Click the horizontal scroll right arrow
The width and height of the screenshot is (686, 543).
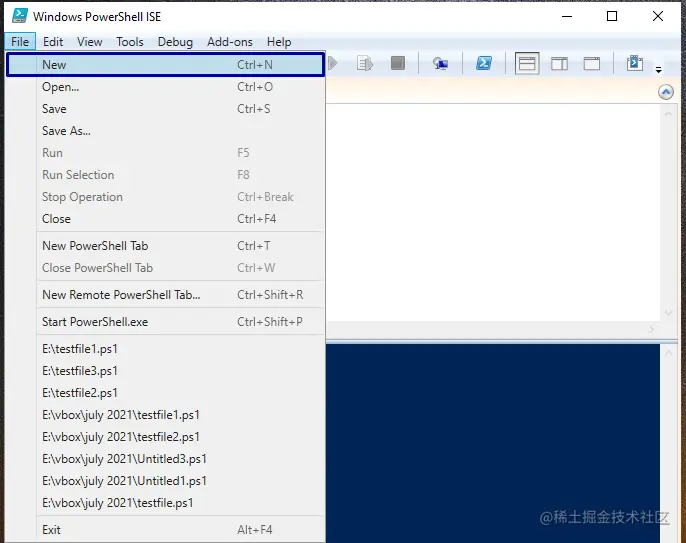651,329
